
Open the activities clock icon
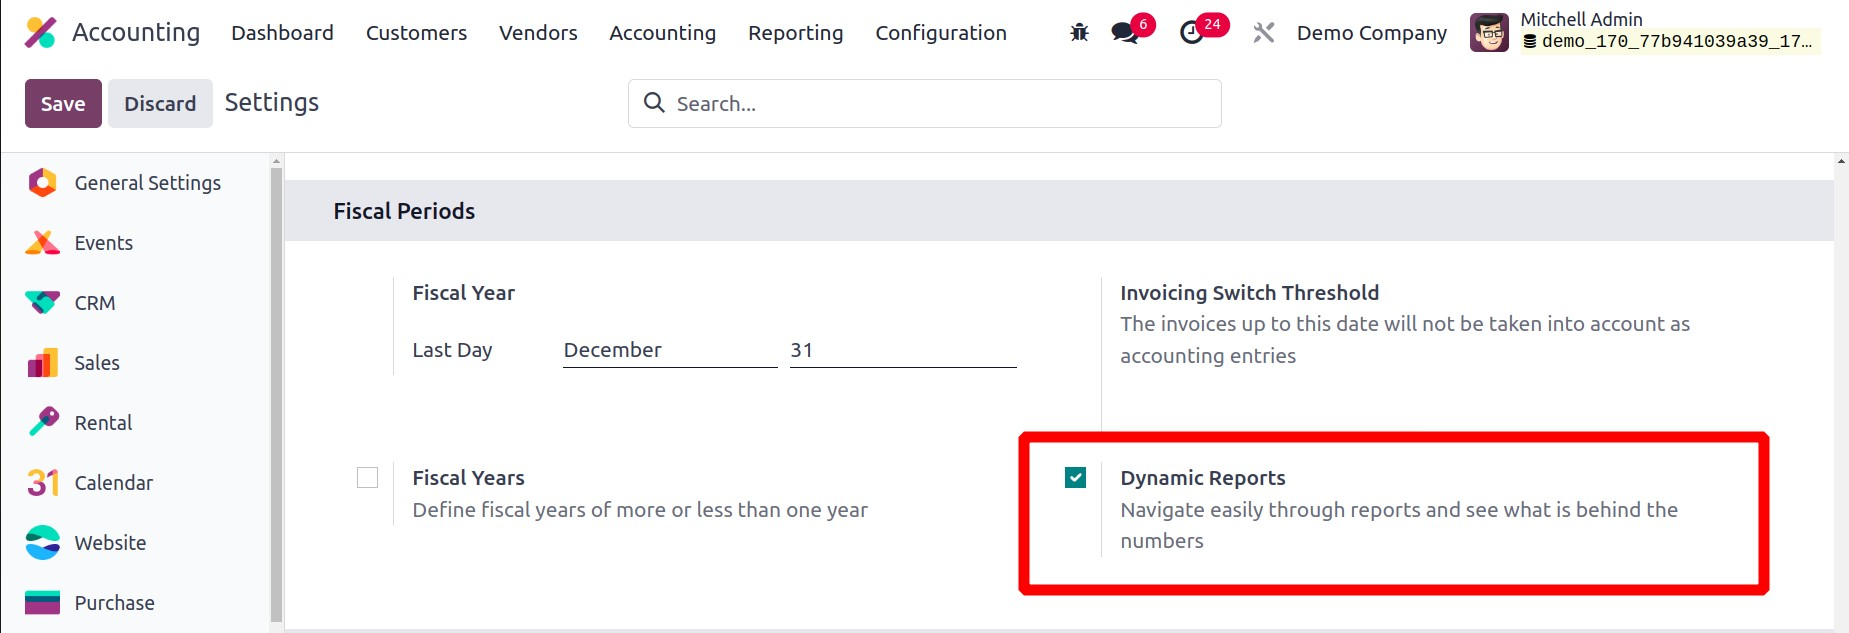coord(1191,33)
